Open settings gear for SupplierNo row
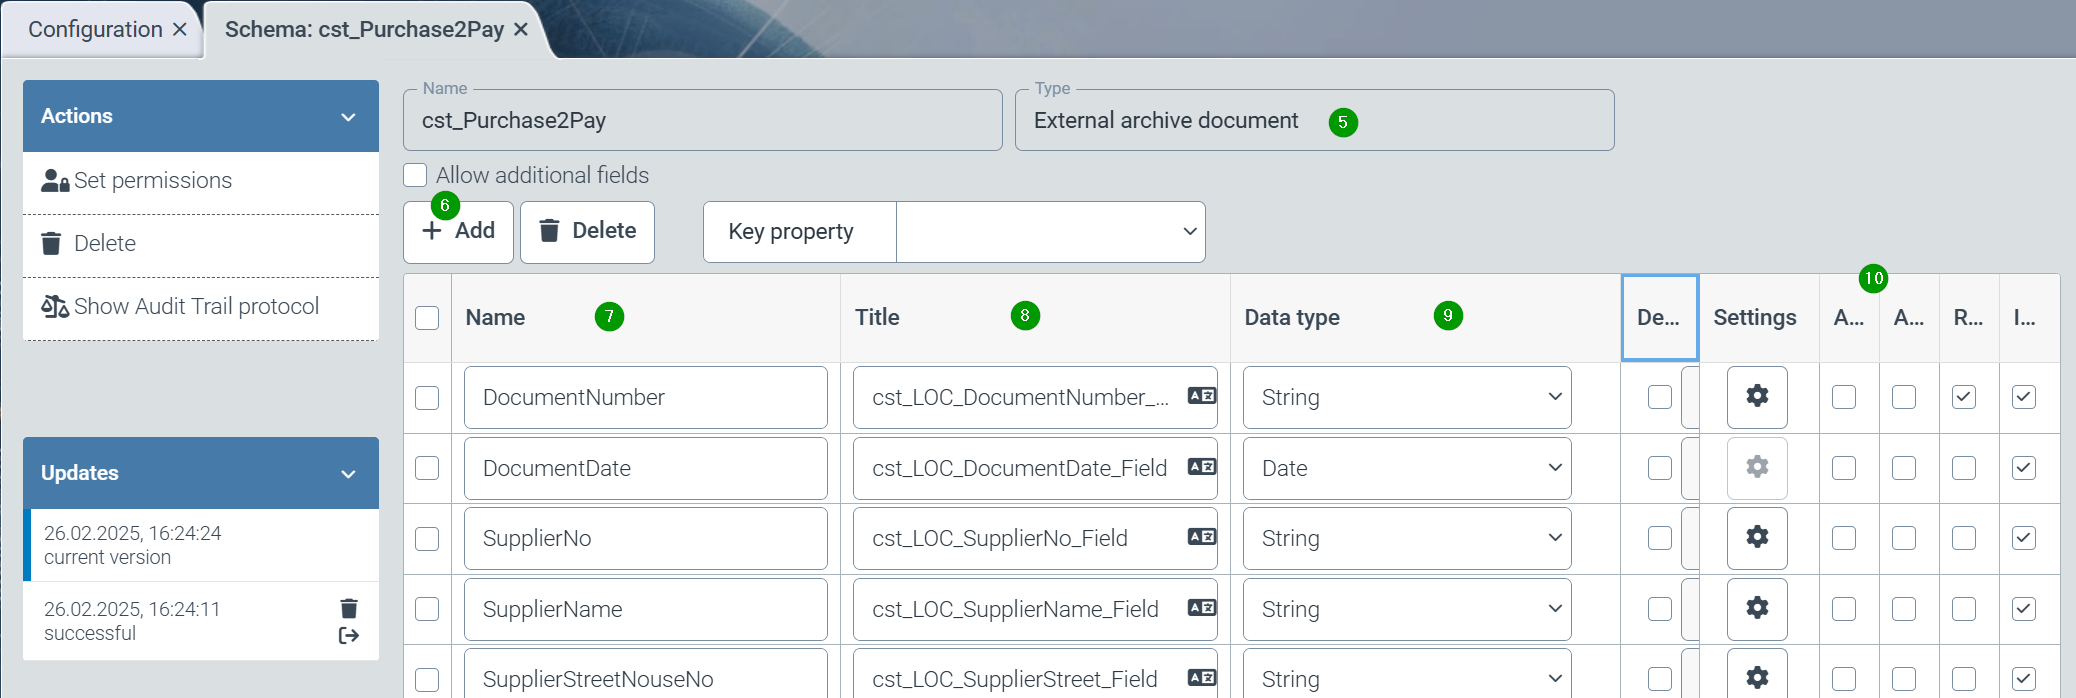The width and height of the screenshot is (2076, 698). pos(1756,538)
